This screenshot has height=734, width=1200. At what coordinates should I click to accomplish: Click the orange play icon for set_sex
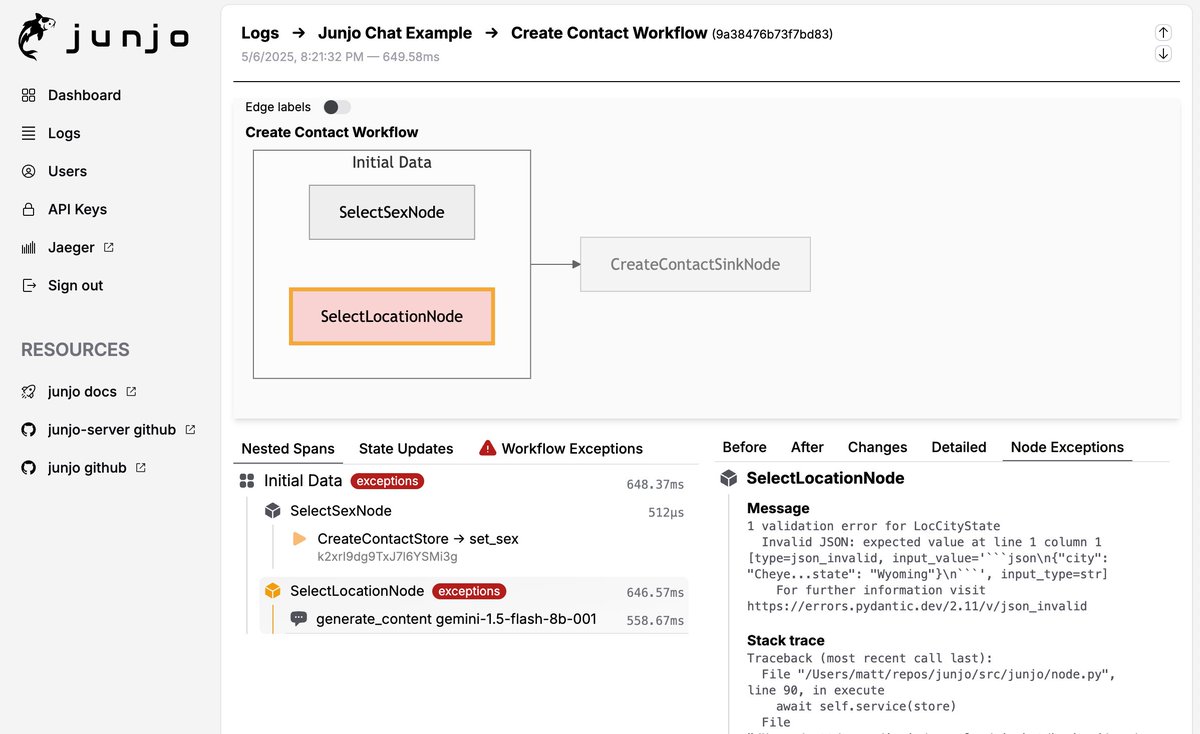point(299,539)
